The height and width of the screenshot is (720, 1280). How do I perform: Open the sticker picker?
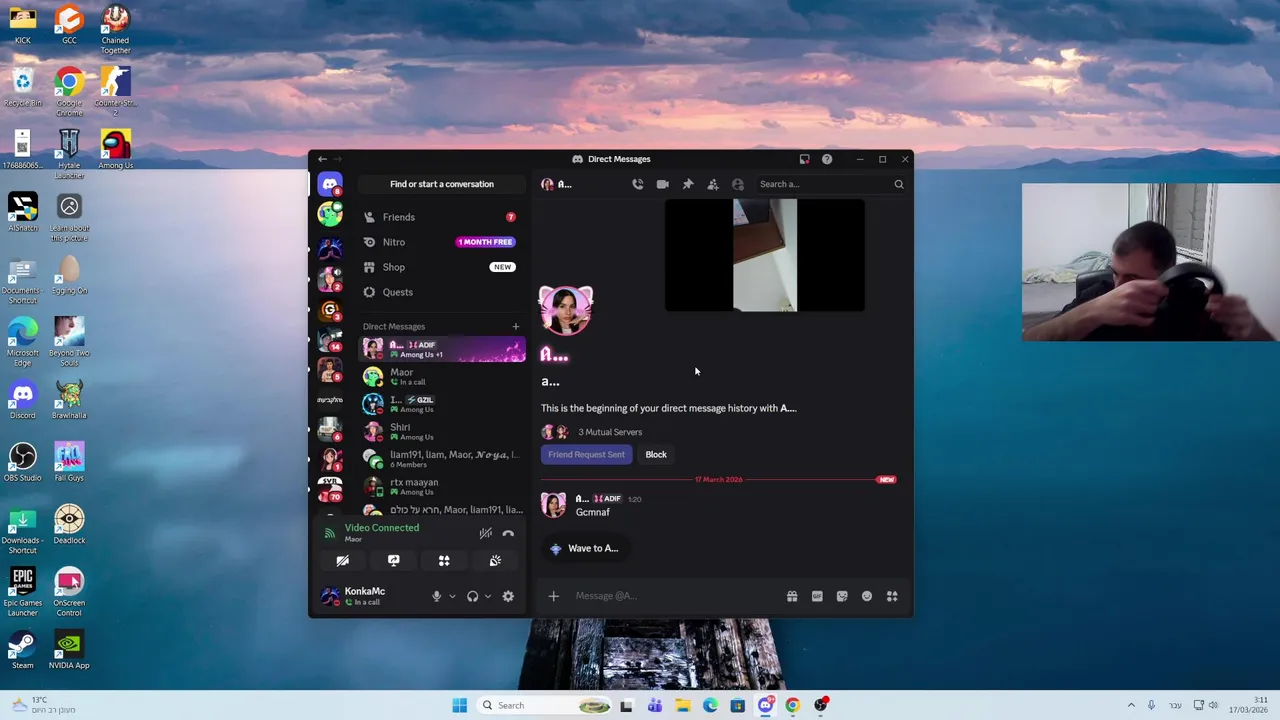coord(842,596)
